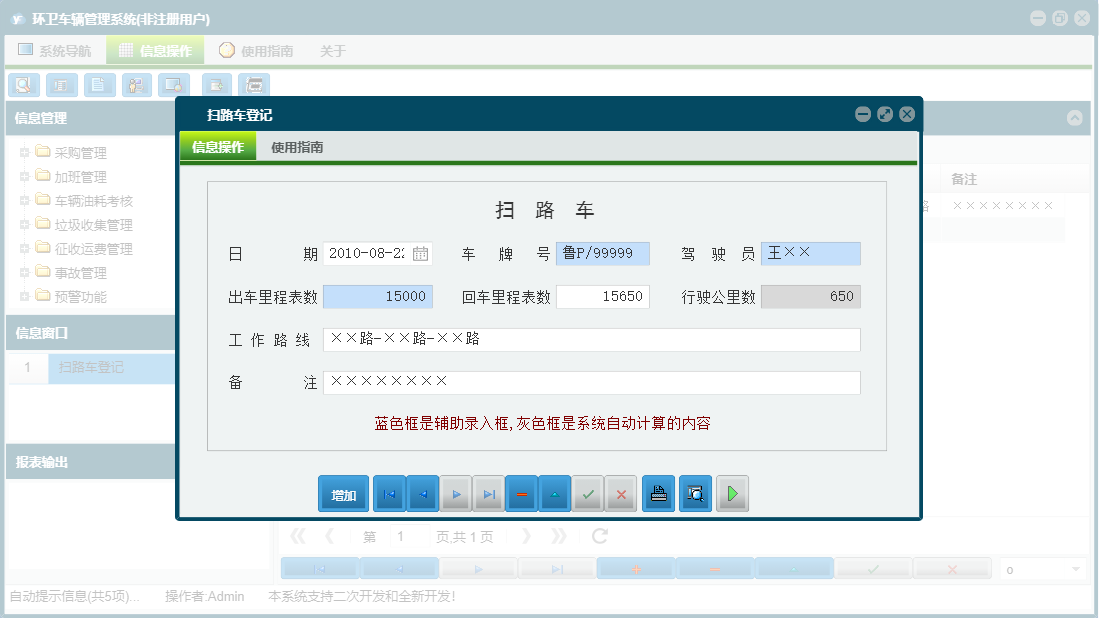The image size is (1099, 618).
Task: Jump to first record with the navigation icon
Action: tap(389, 493)
